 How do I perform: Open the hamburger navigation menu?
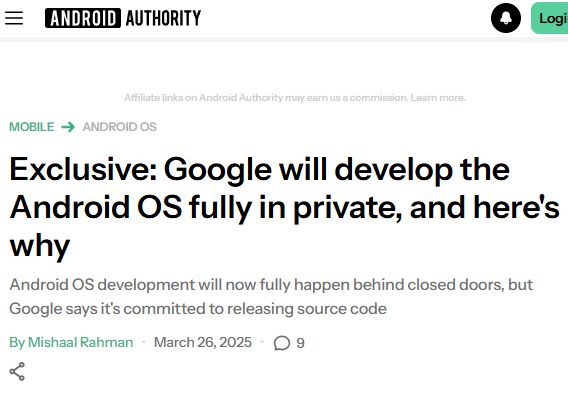pos(14,18)
